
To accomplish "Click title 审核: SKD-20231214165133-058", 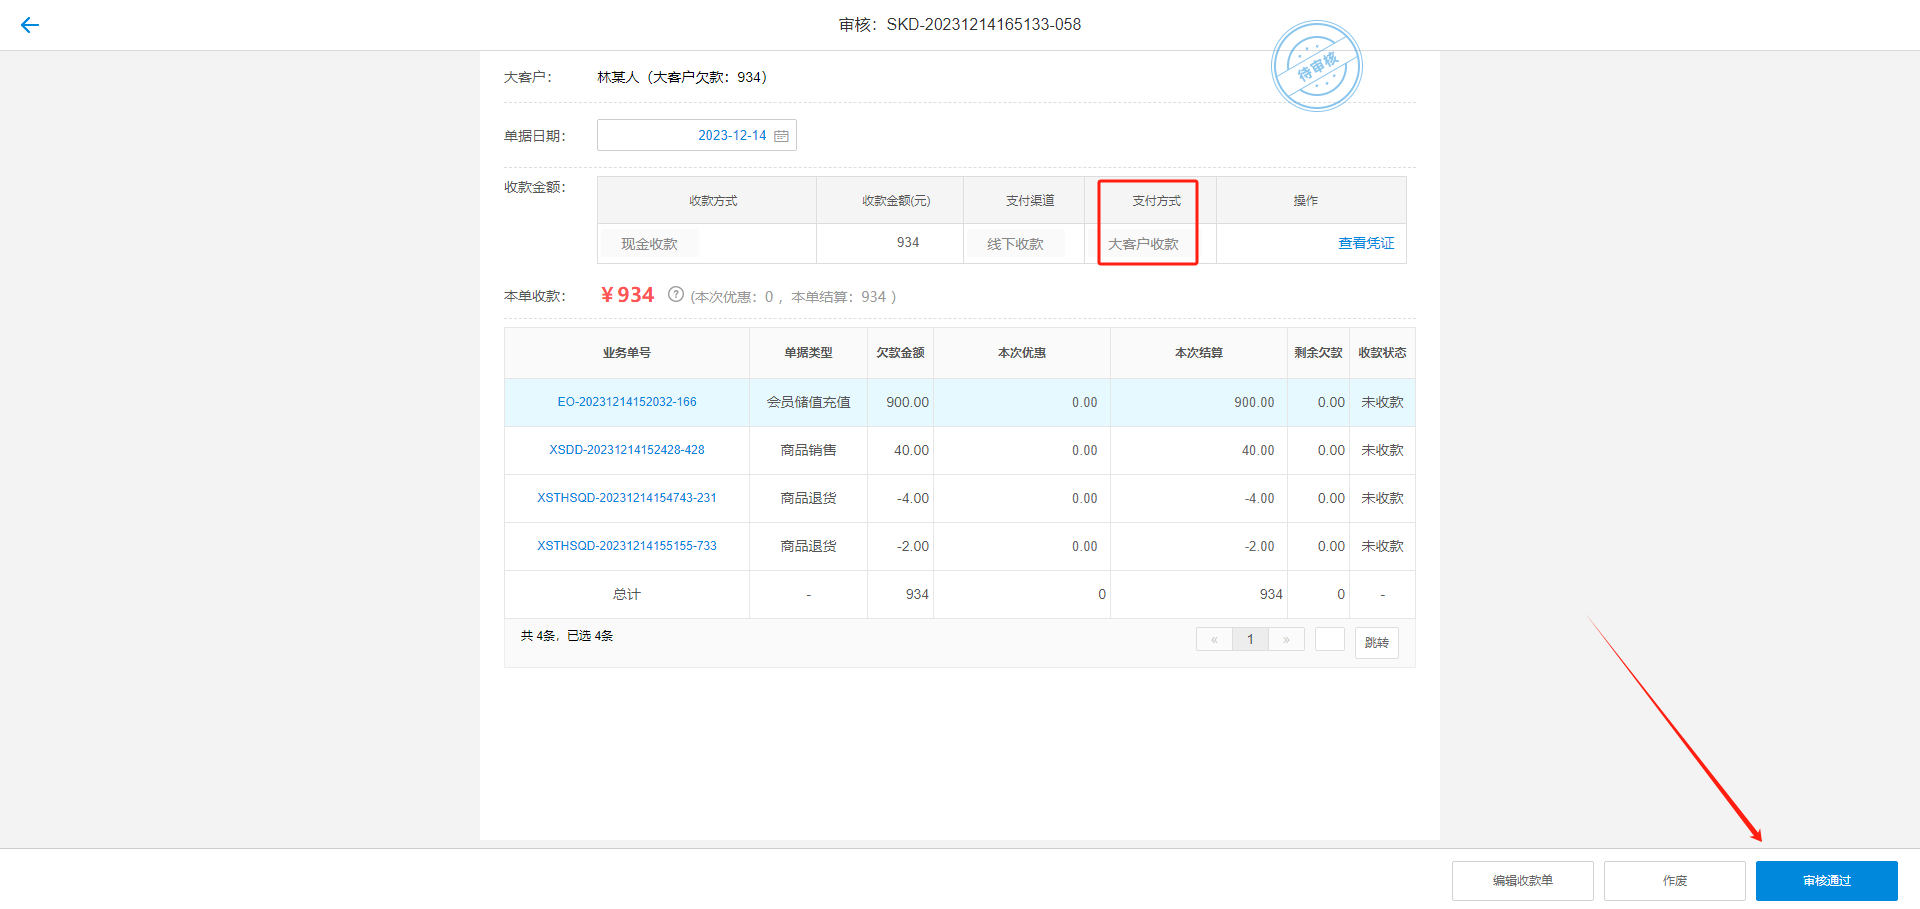I will click(960, 25).
